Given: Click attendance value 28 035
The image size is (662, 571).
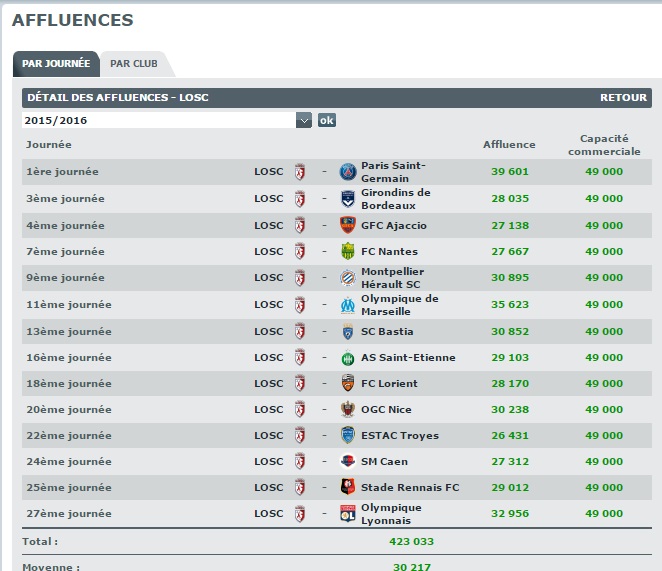Looking at the screenshot, I should pyautogui.click(x=510, y=198).
